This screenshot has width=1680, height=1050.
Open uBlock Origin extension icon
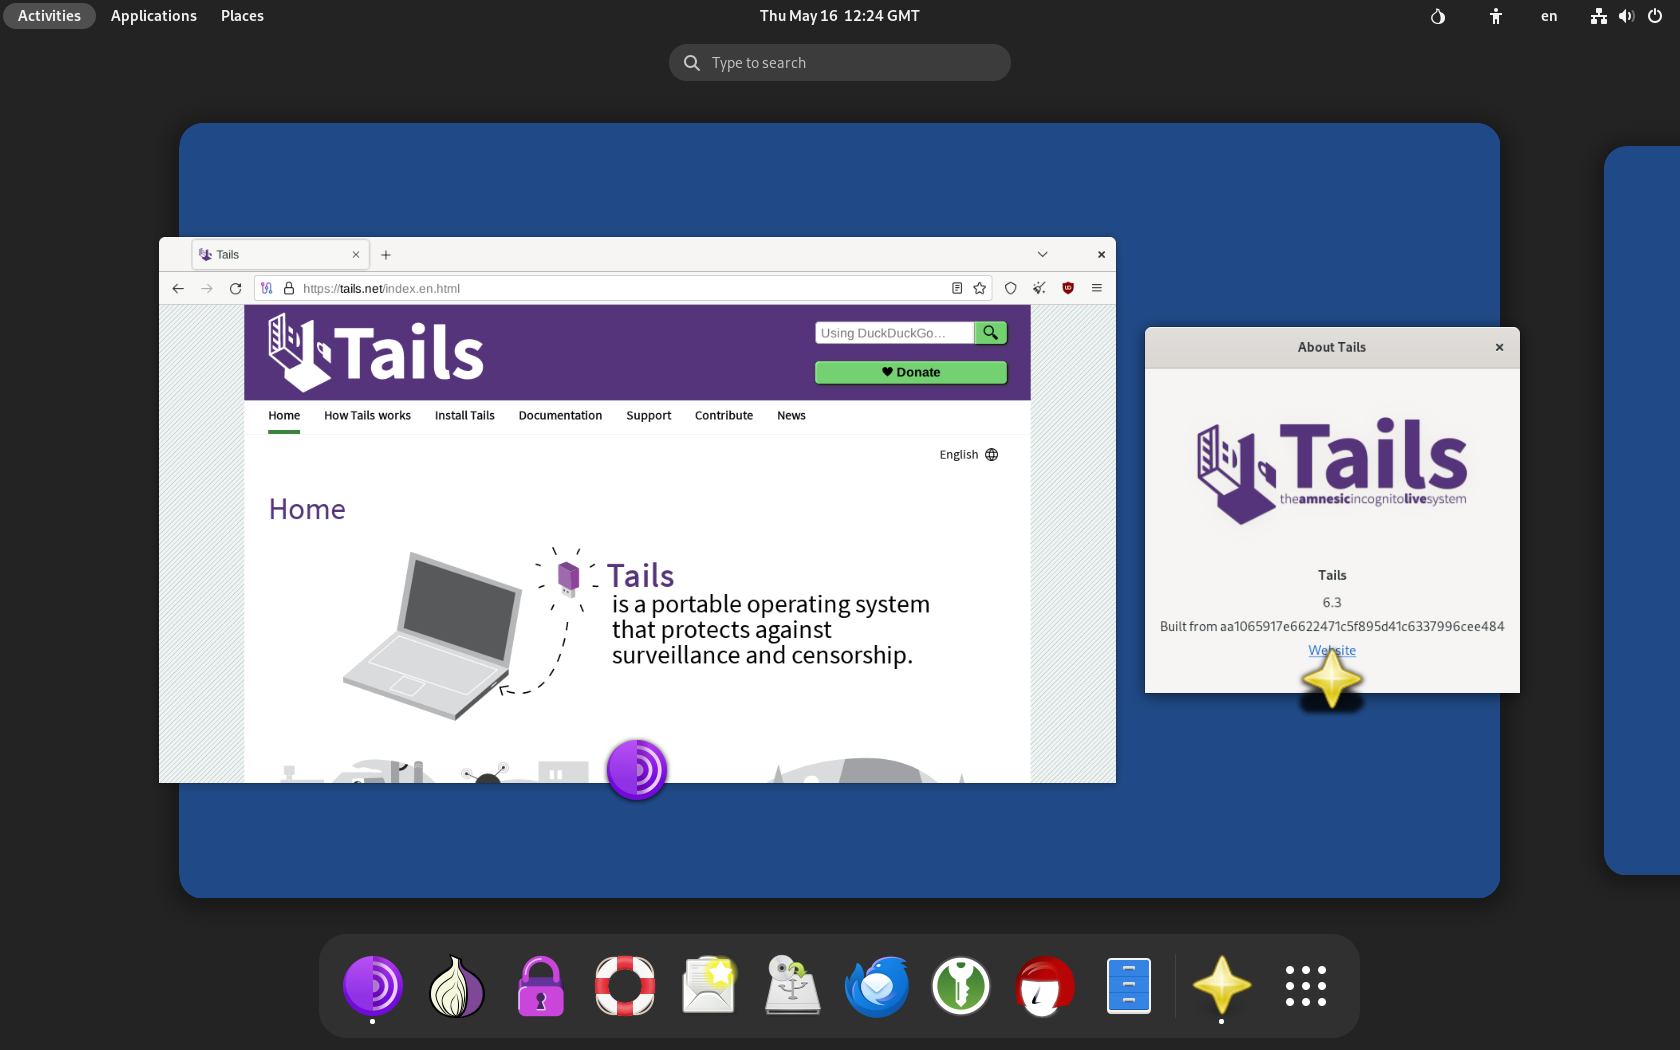pyautogui.click(x=1068, y=288)
